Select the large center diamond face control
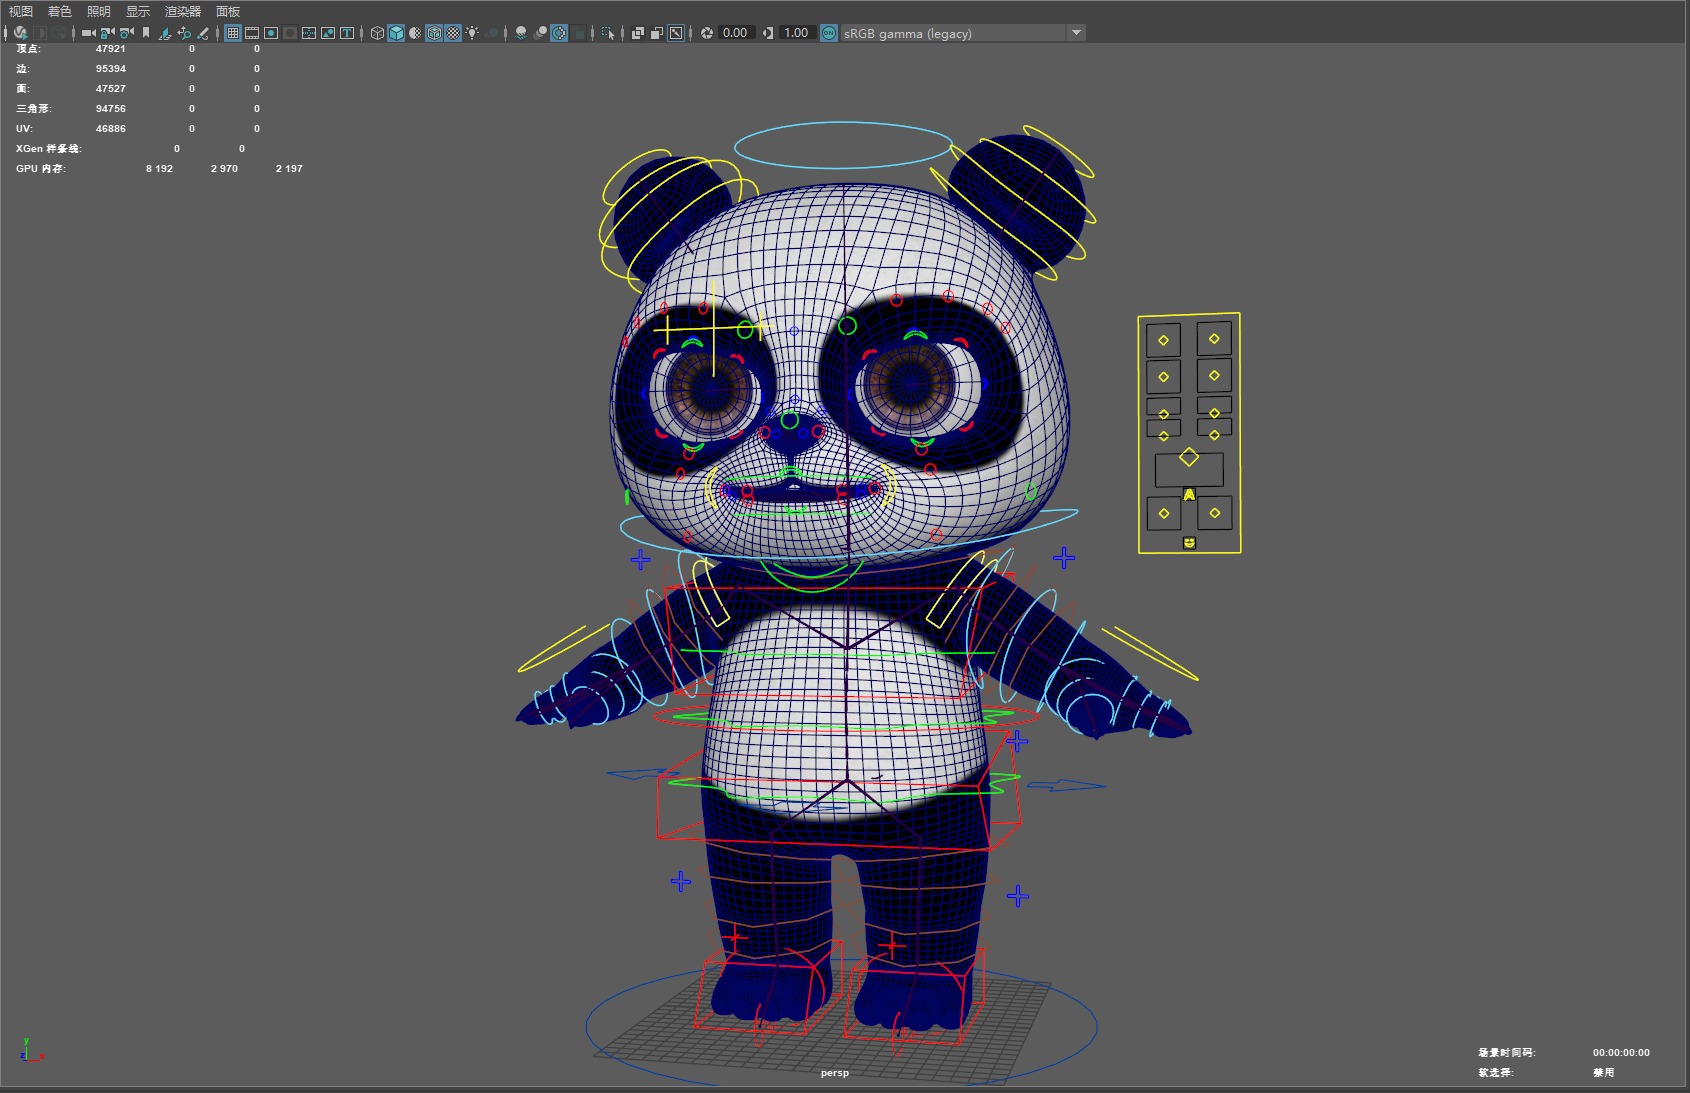This screenshot has height=1093, width=1690. (x=1189, y=458)
